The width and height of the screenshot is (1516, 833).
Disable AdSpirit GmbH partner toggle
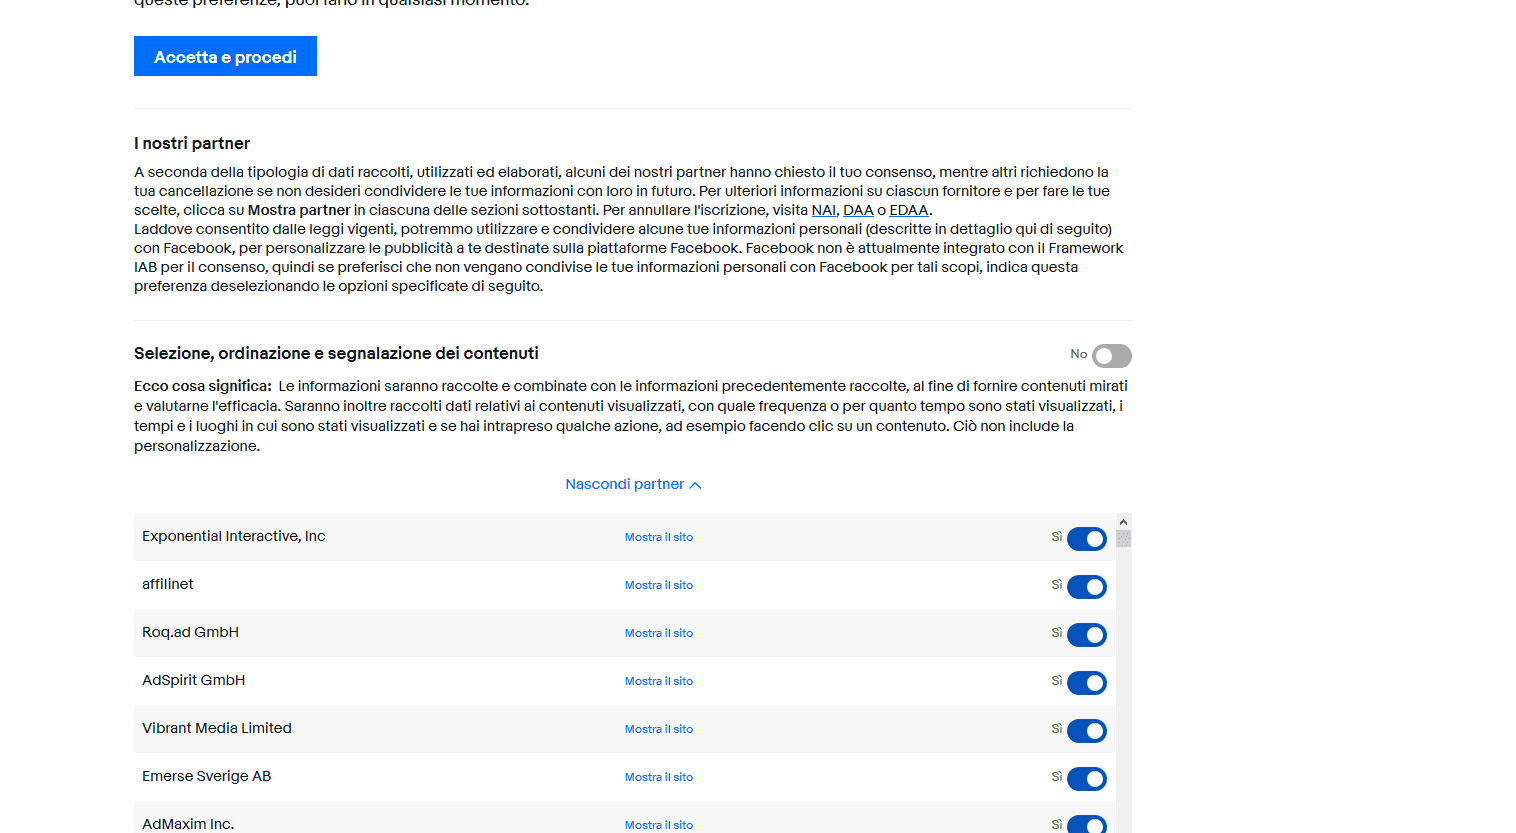pos(1086,683)
